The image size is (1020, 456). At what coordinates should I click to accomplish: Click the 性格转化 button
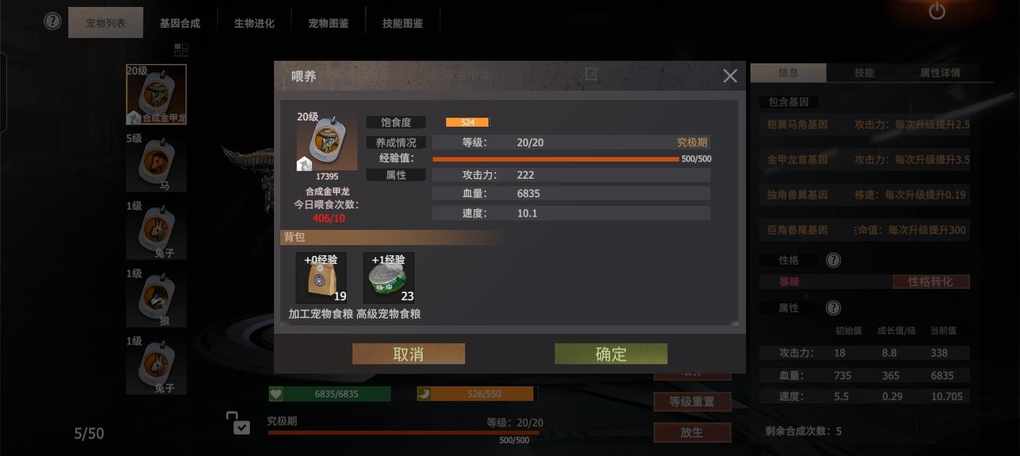[931, 282]
